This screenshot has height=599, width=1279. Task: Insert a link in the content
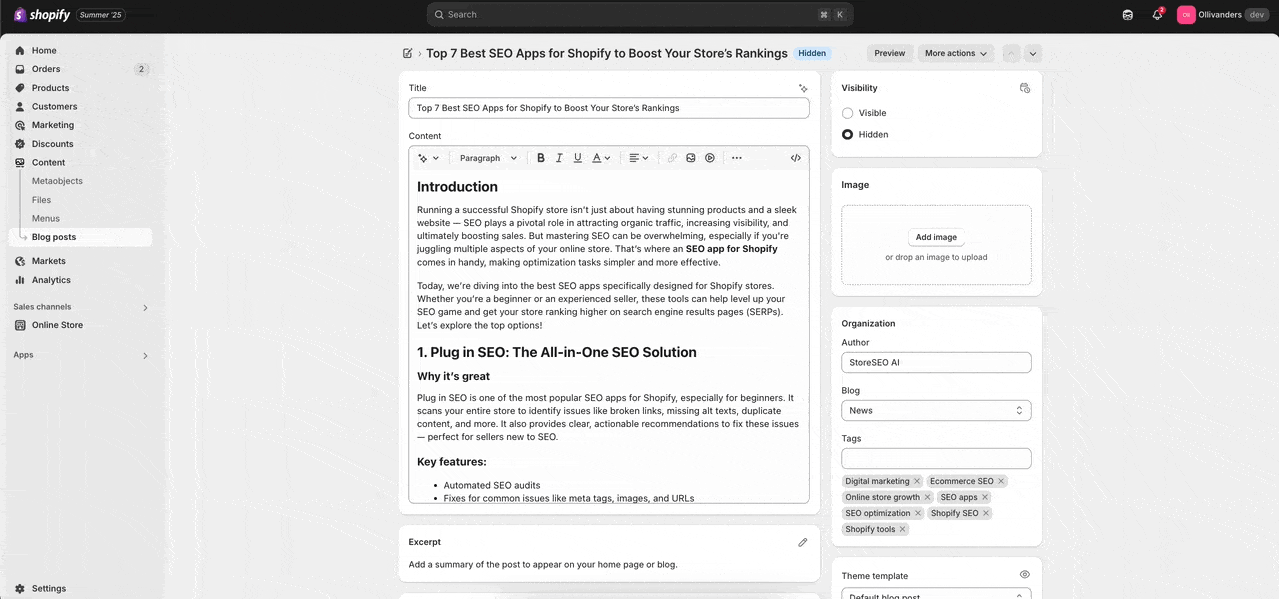pyautogui.click(x=672, y=158)
